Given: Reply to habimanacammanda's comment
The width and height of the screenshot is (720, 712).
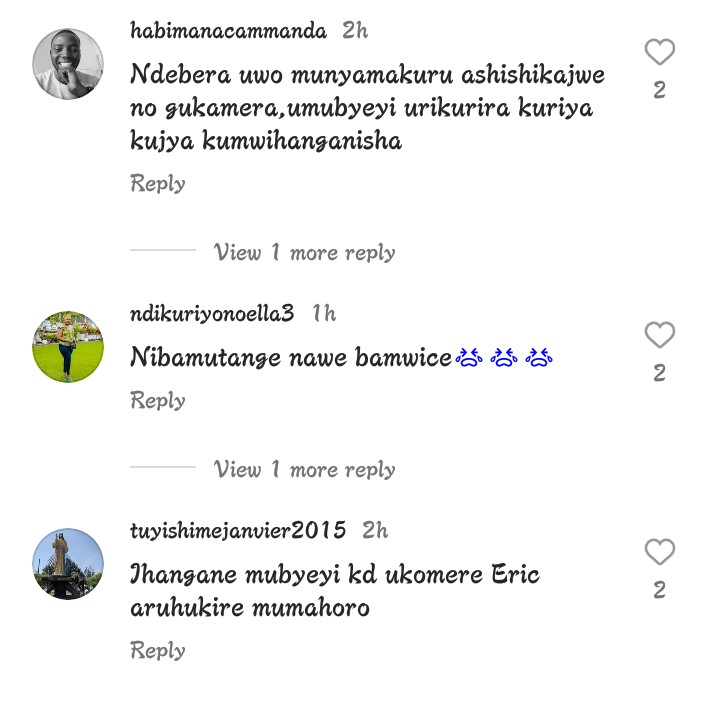Looking at the screenshot, I should coord(158,184).
